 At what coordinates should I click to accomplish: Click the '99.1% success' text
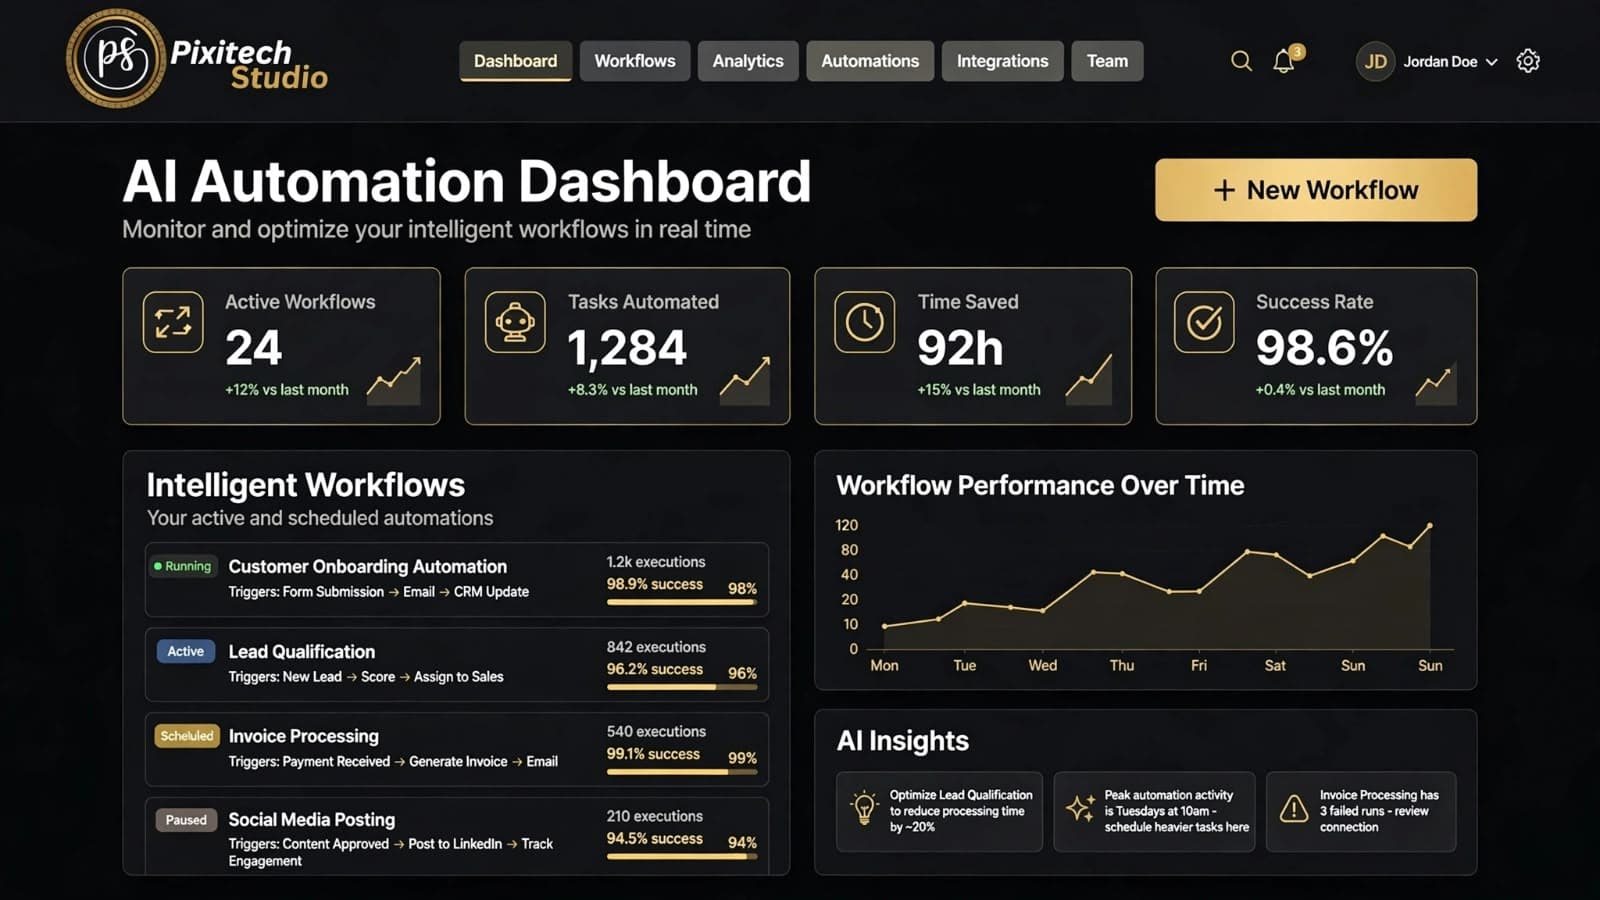(x=653, y=754)
